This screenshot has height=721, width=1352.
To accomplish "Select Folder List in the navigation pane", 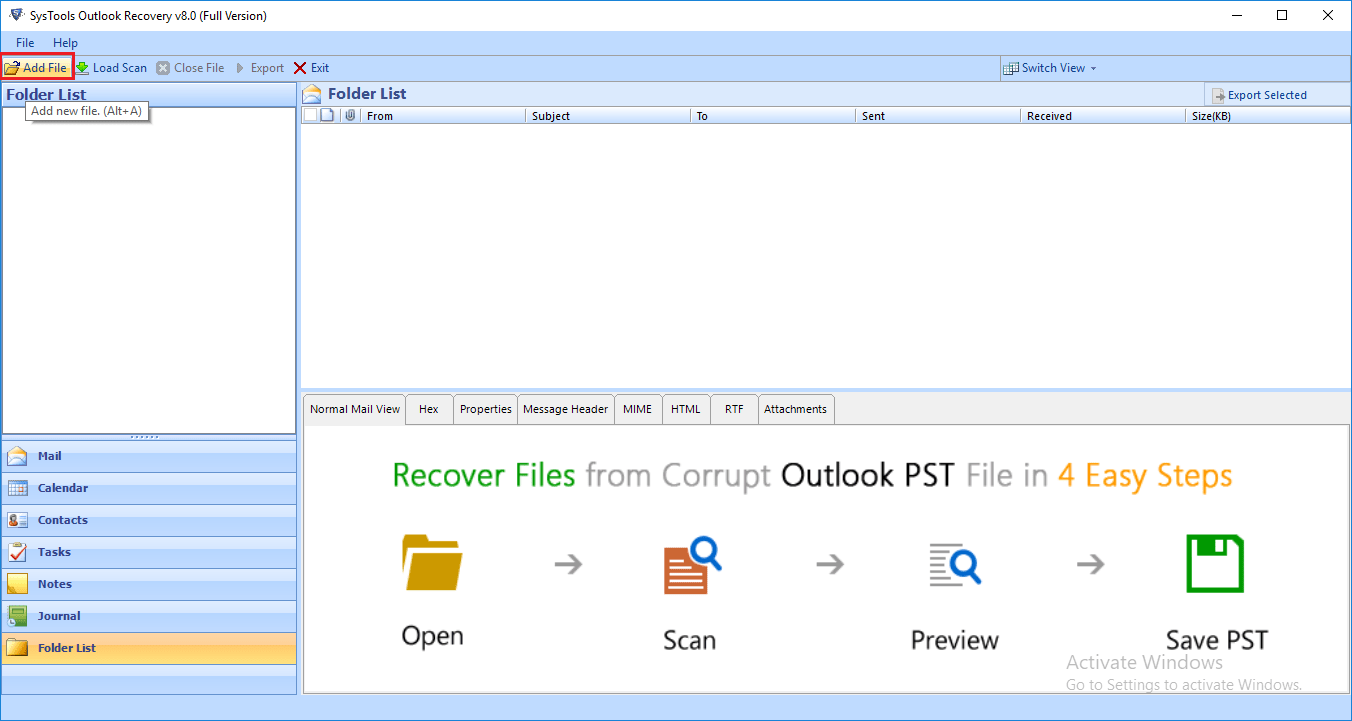I will point(67,648).
